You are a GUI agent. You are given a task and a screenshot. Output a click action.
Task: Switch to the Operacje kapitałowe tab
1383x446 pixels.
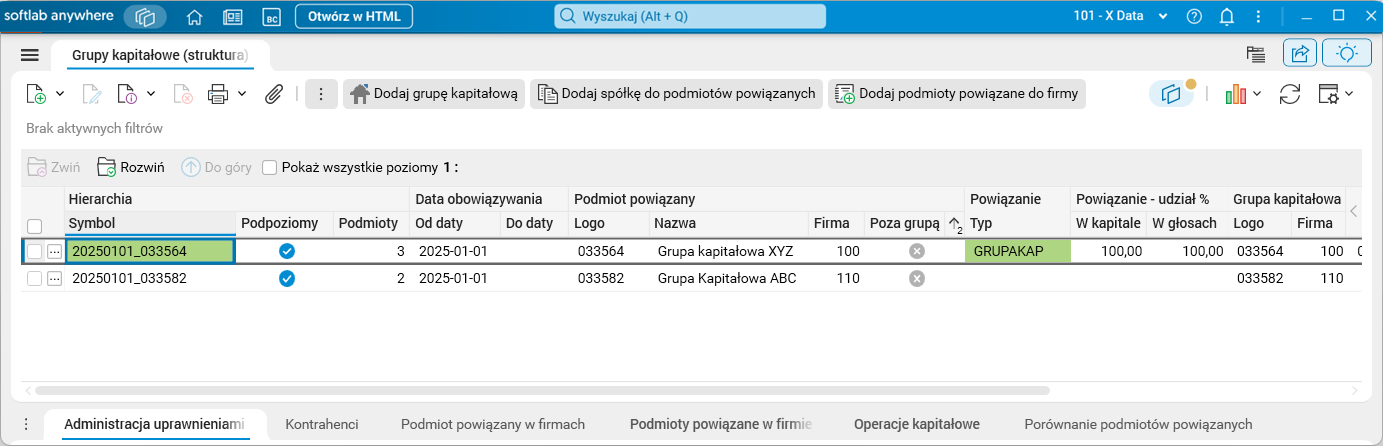(x=917, y=424)
